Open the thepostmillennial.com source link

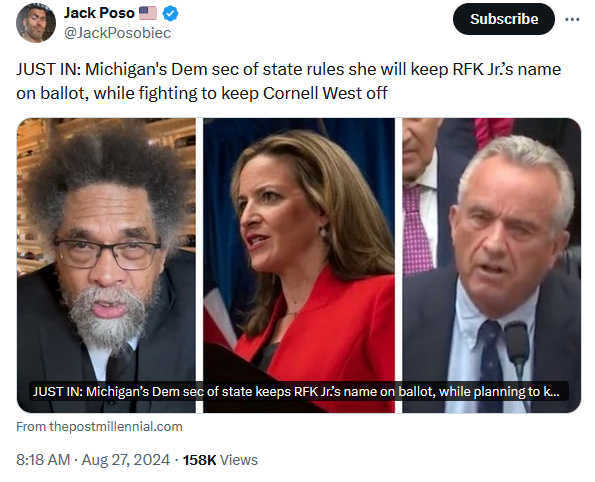pyautogui.click(x=116, y=427)
